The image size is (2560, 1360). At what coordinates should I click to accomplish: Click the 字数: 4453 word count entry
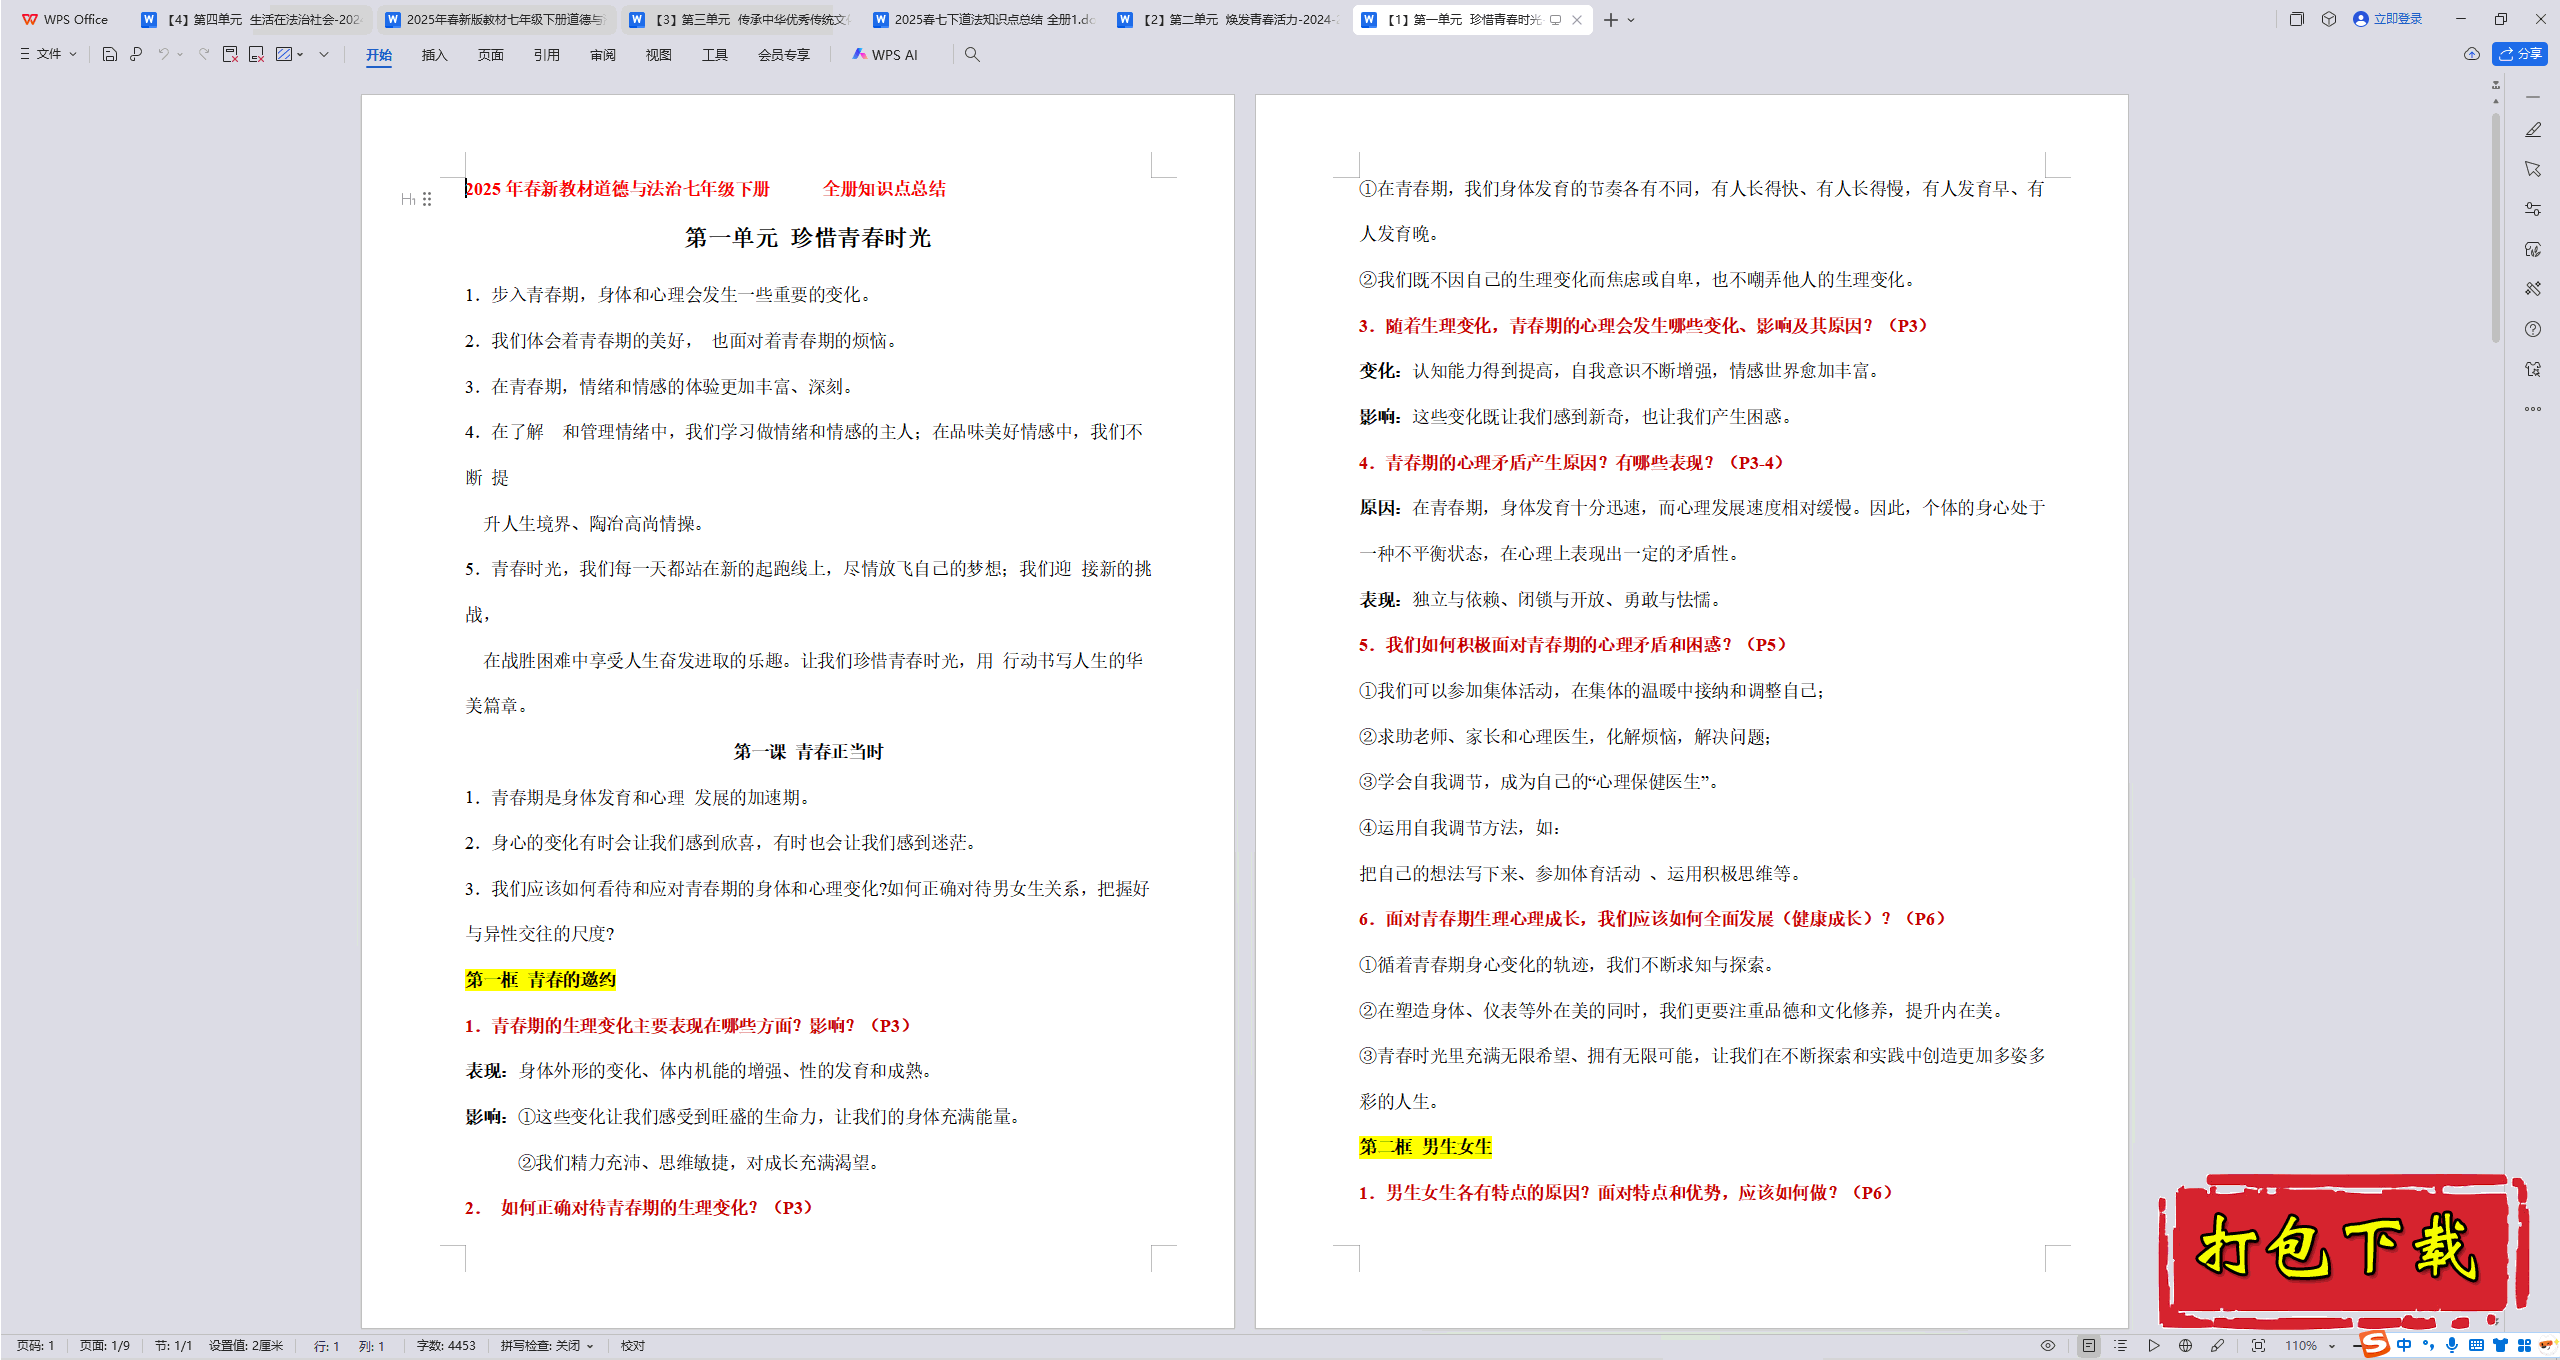(x=446, y=1346)
